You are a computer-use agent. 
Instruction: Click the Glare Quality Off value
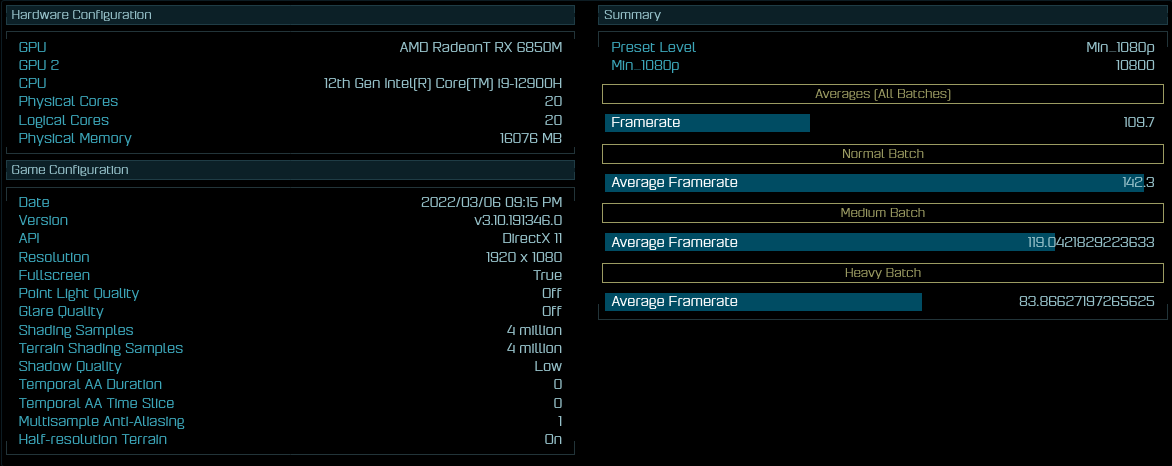coord(551,312)
